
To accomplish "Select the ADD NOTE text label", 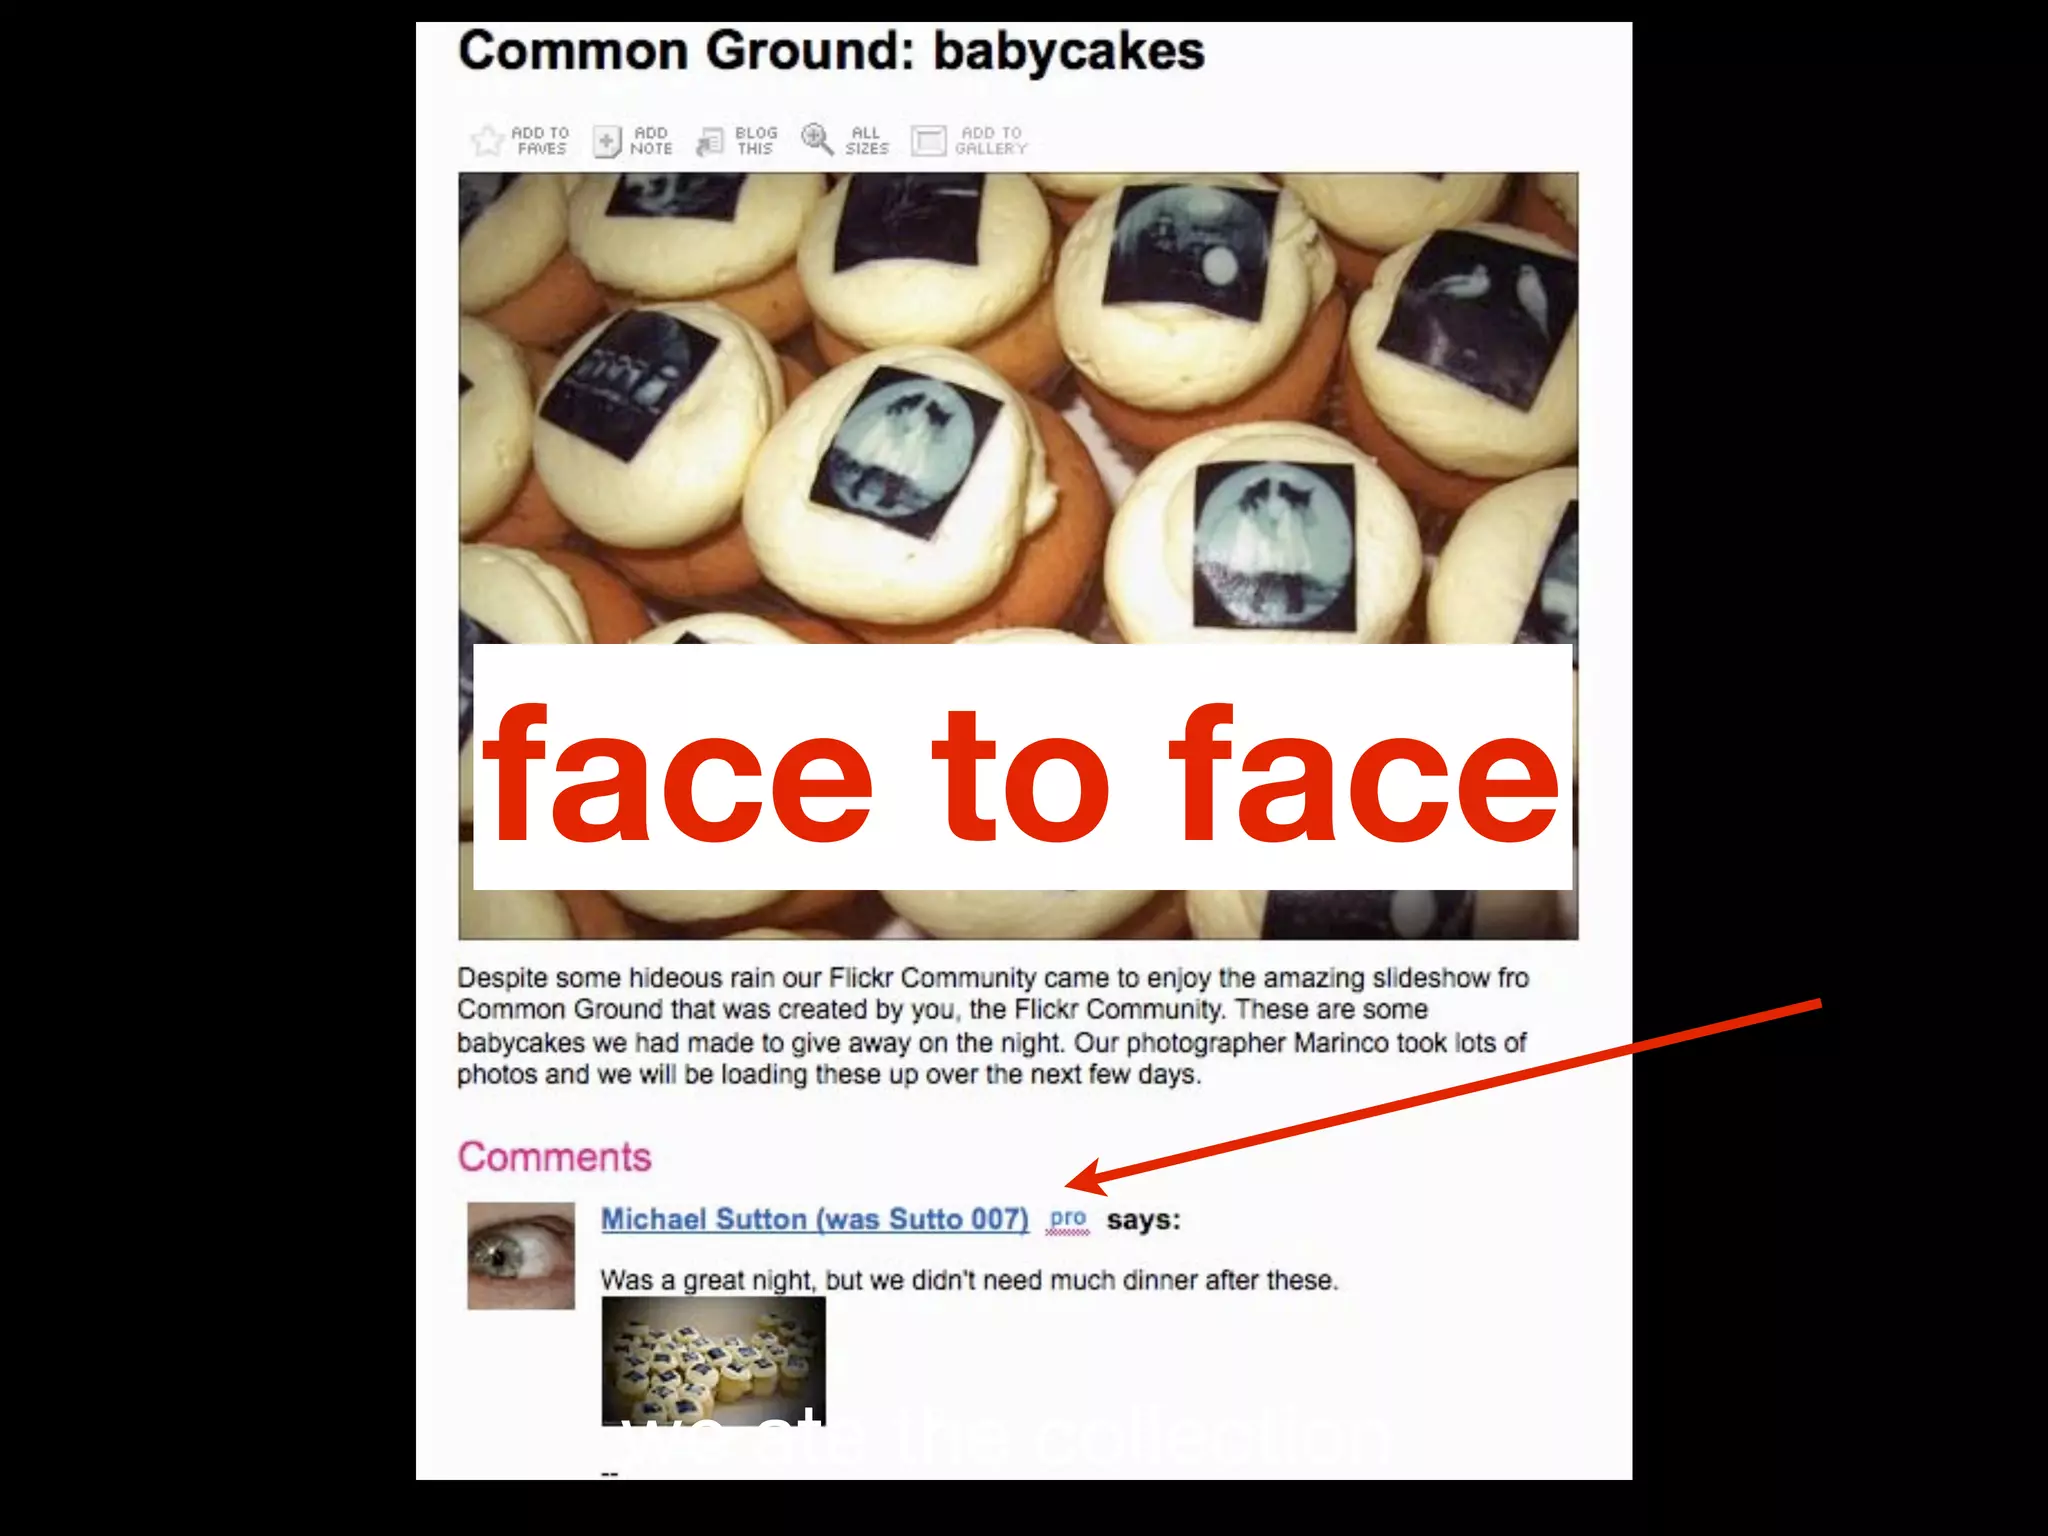I will (x=651, y=140).
